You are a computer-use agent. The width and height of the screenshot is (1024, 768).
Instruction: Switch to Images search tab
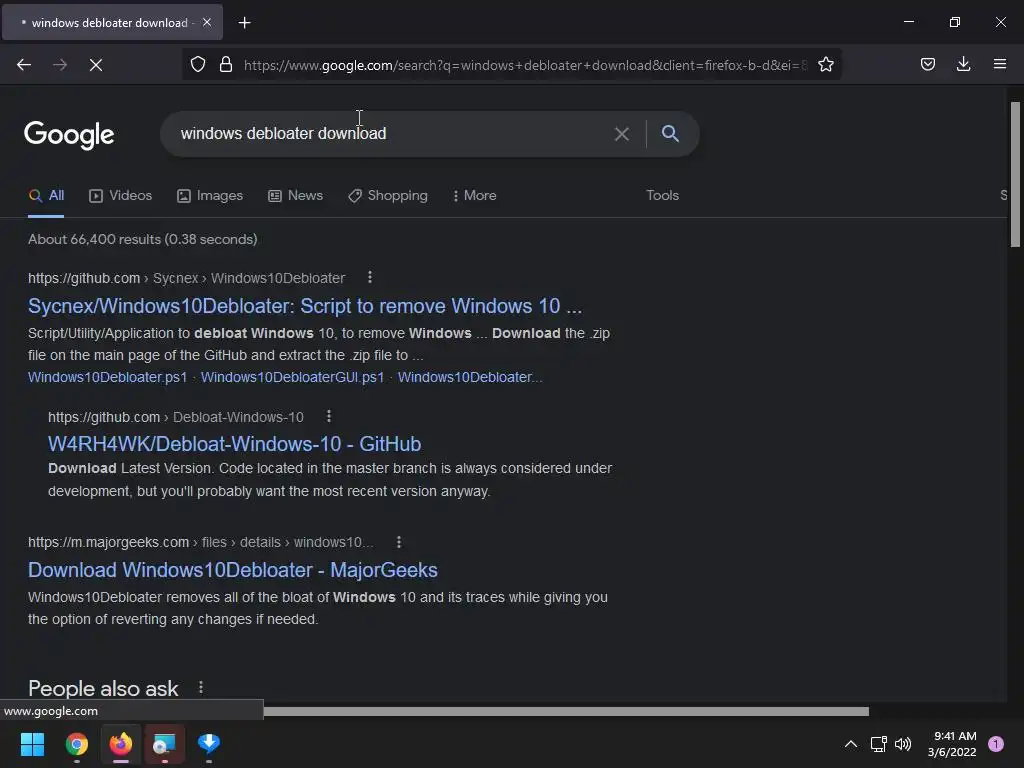click(x=210, y=195)
